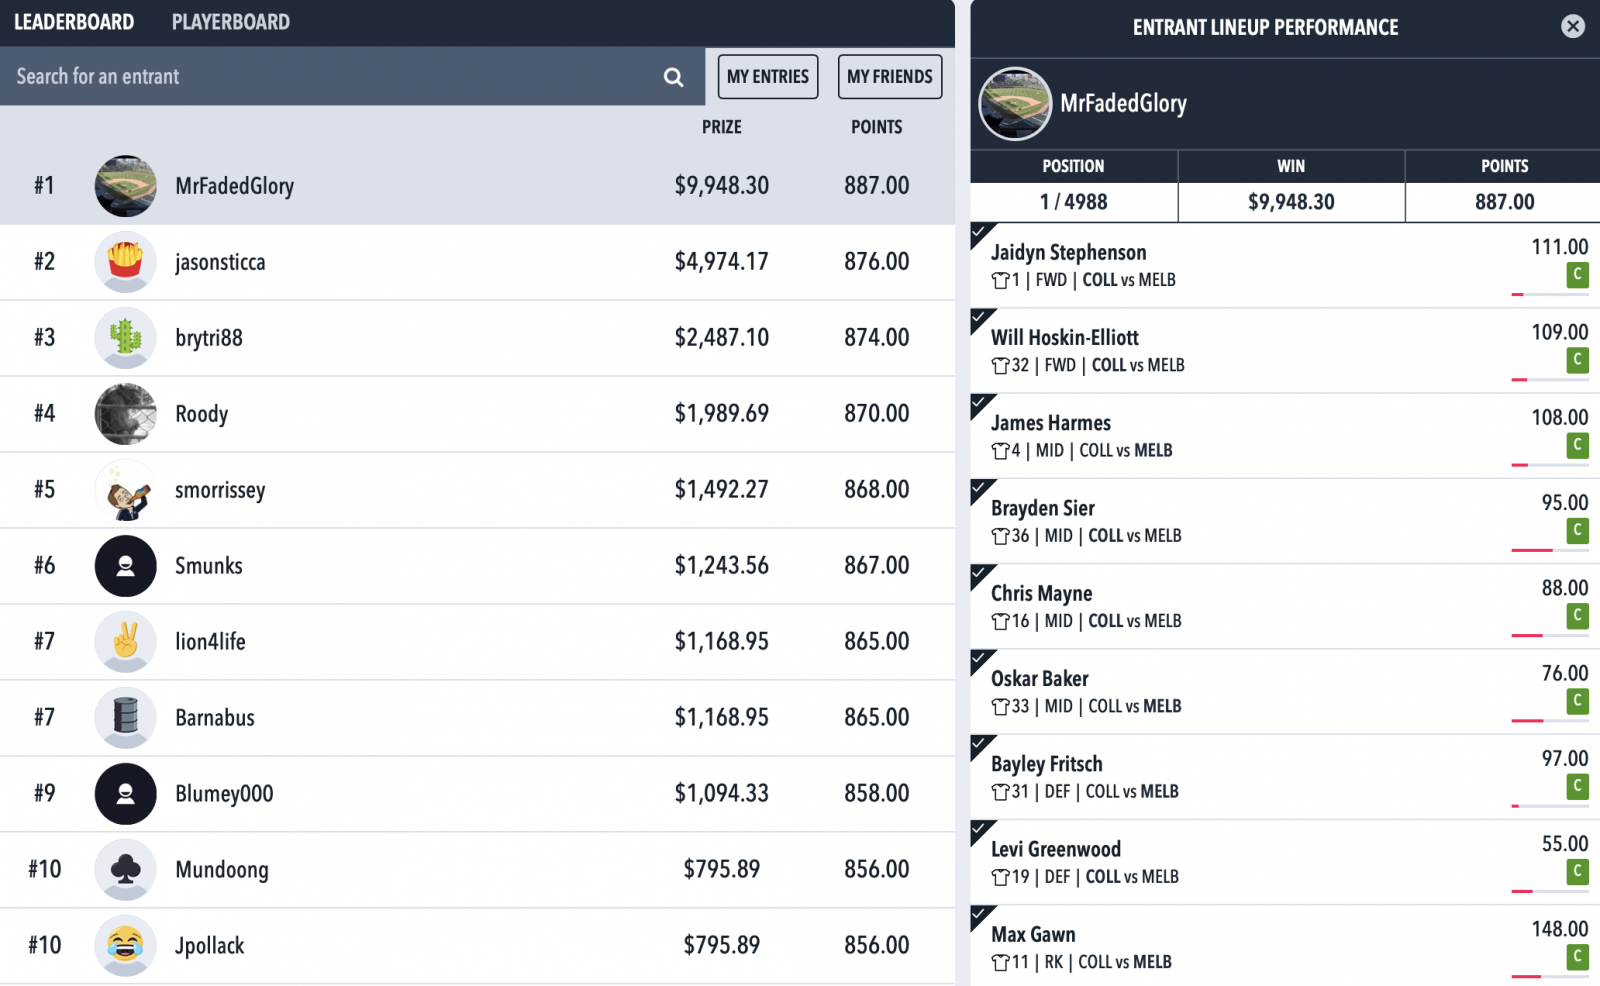Click the green C badge for Jaidyn Stephenson

(x=1577, y=275)
